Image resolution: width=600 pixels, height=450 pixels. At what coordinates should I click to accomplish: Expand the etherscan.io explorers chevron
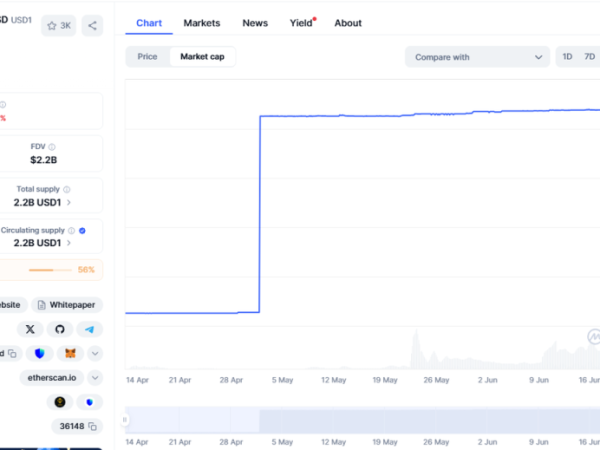coord(95,378)
